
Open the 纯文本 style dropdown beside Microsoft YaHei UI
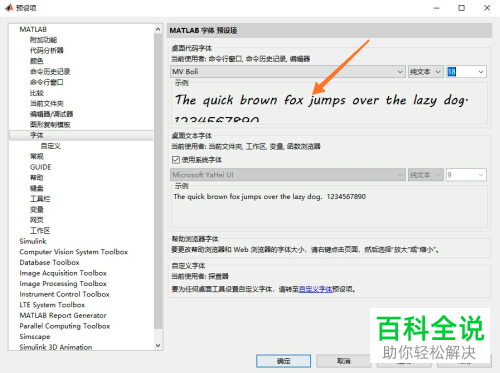(x=426, y=175)
